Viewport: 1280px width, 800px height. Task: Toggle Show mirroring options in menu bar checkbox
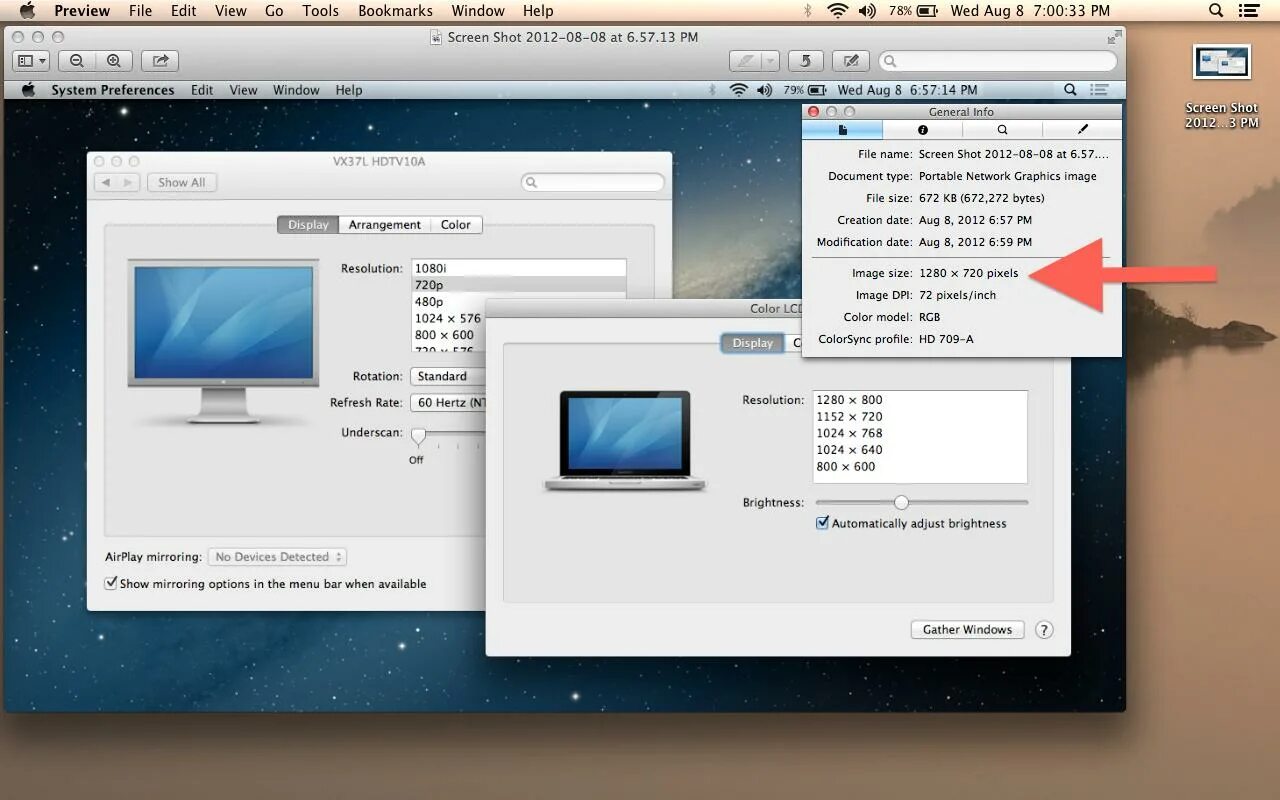111,583
